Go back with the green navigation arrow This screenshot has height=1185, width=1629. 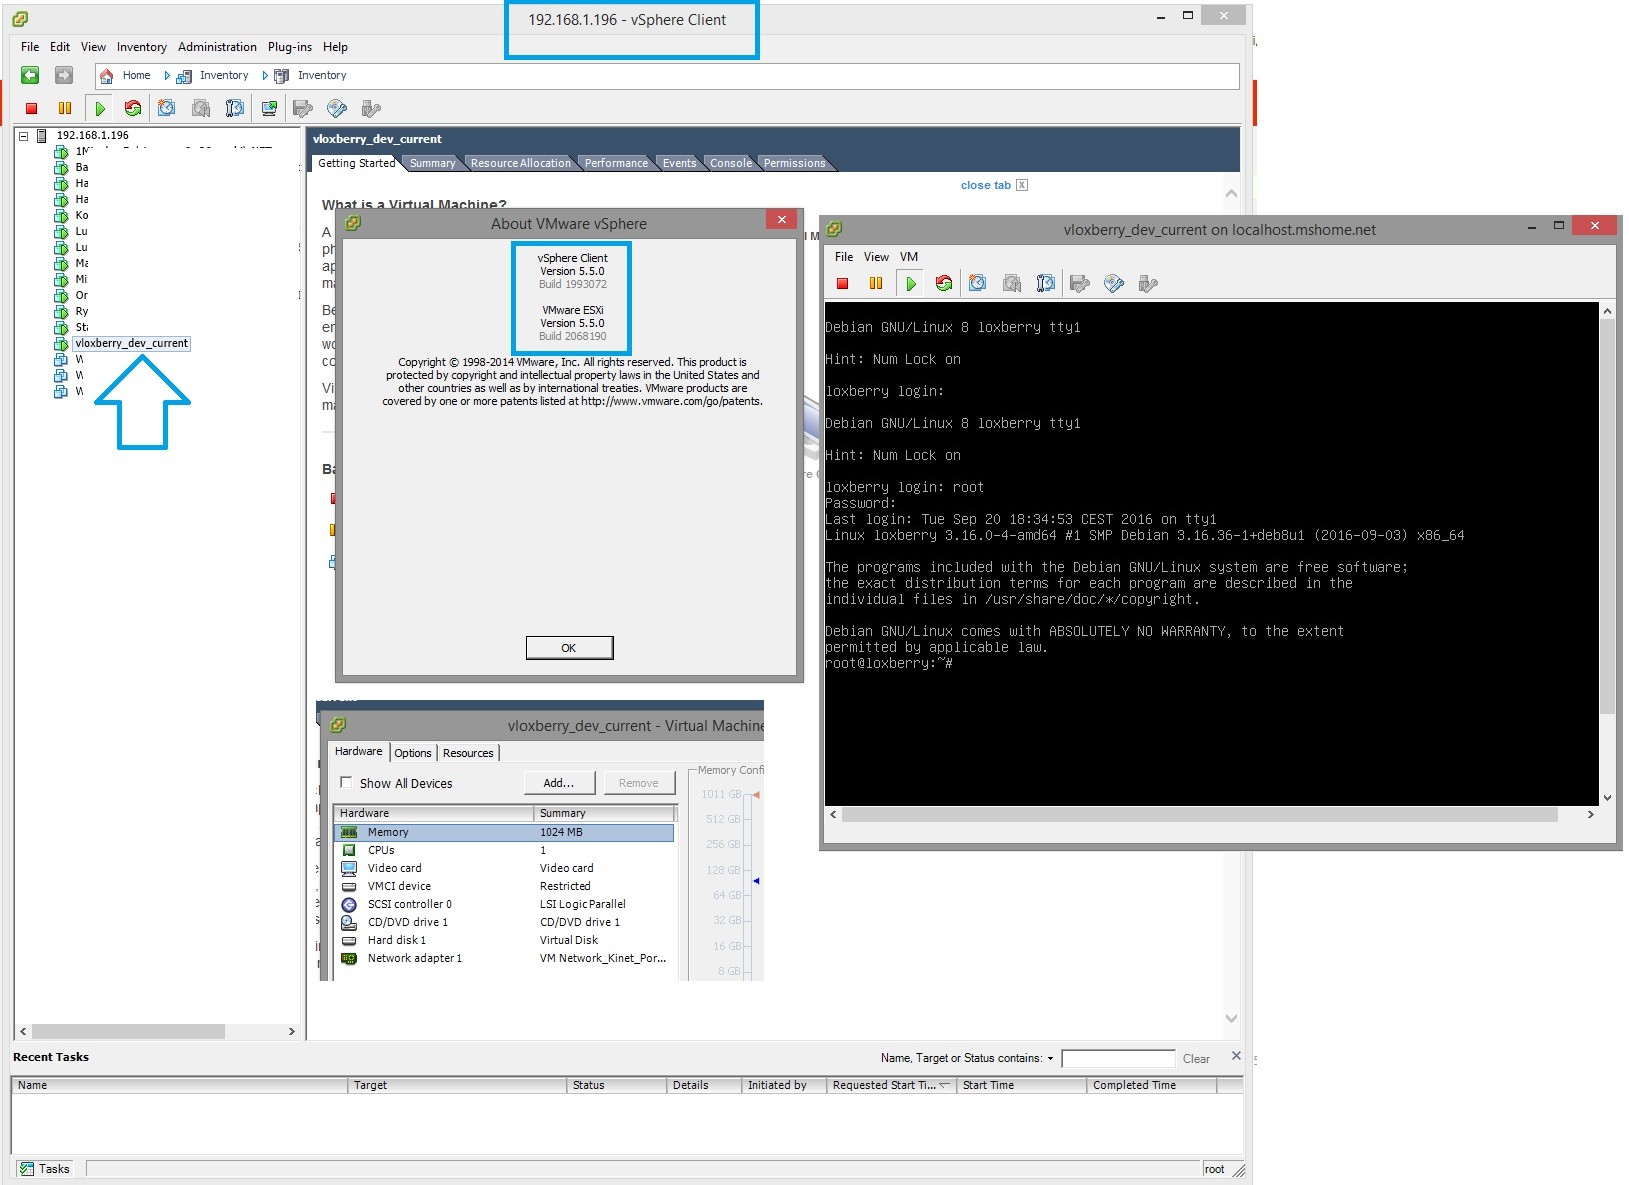click(30, 75)
